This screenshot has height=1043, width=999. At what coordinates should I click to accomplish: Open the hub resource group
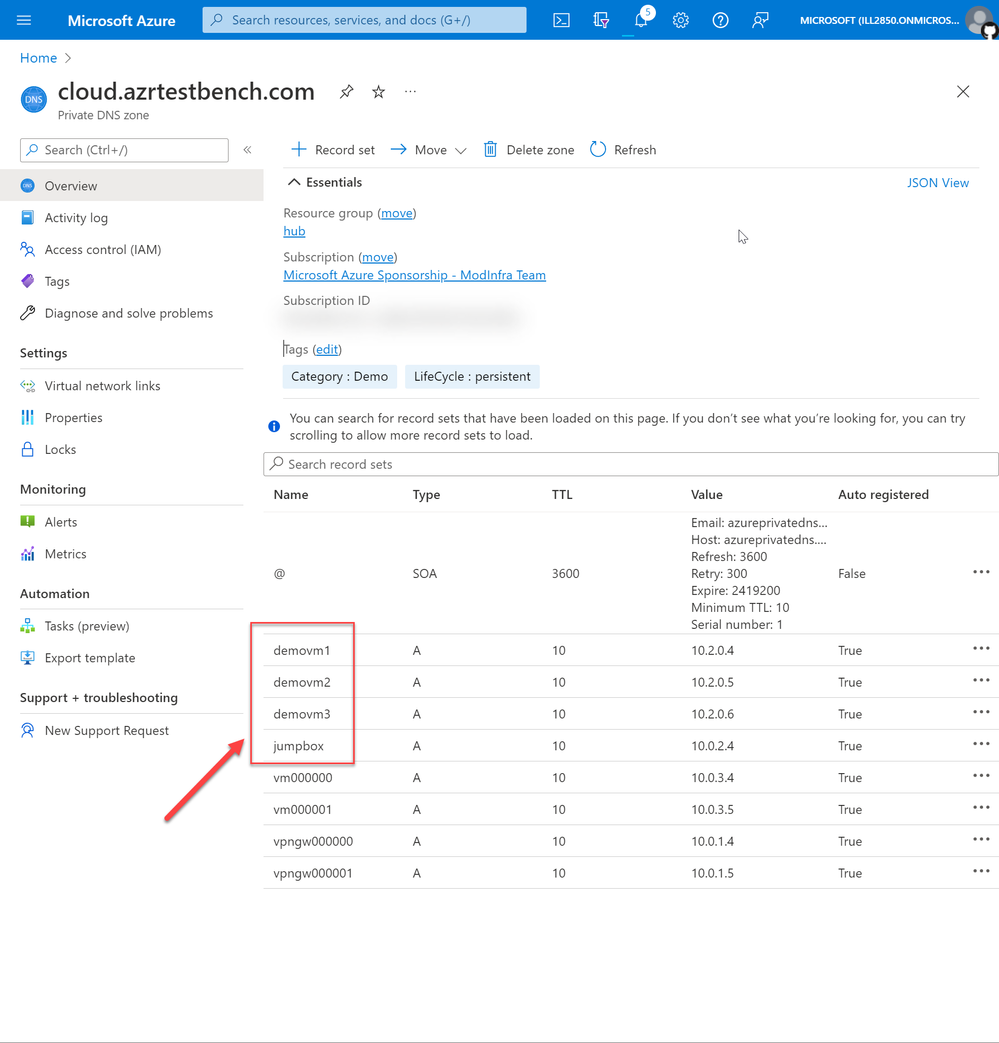294,231
